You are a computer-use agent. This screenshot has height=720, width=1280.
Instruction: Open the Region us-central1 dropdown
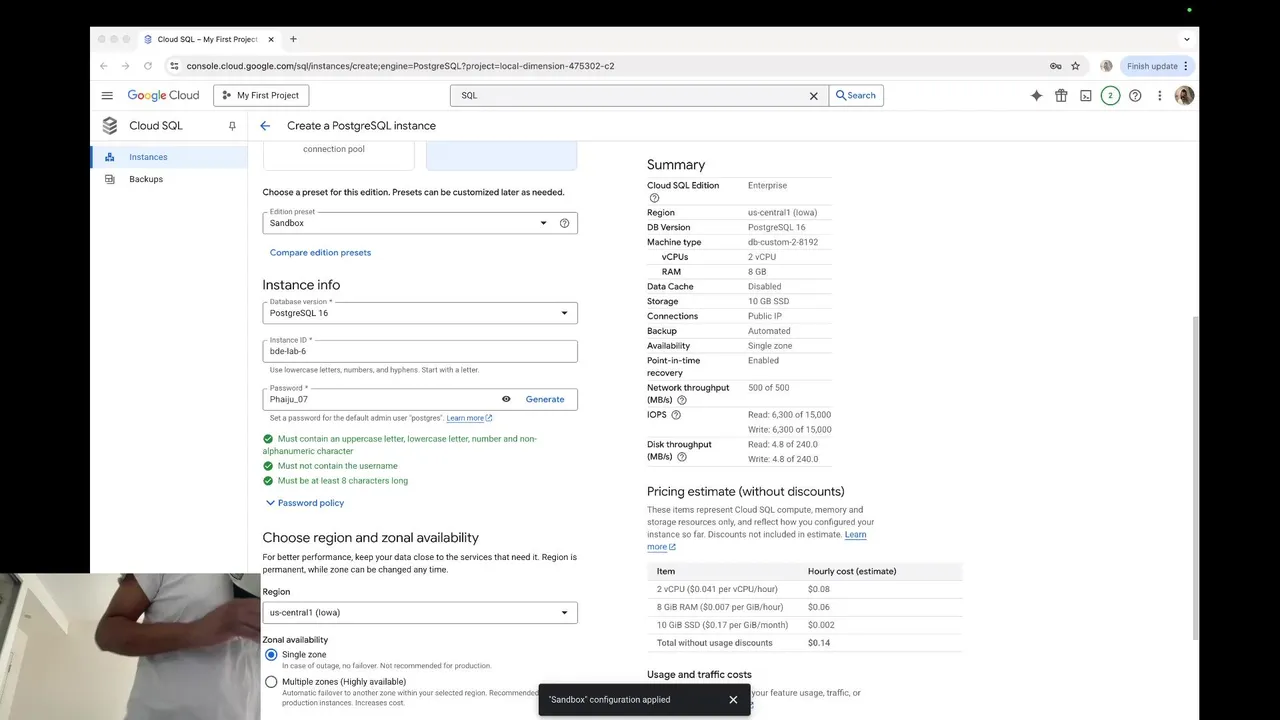(420, 612)
